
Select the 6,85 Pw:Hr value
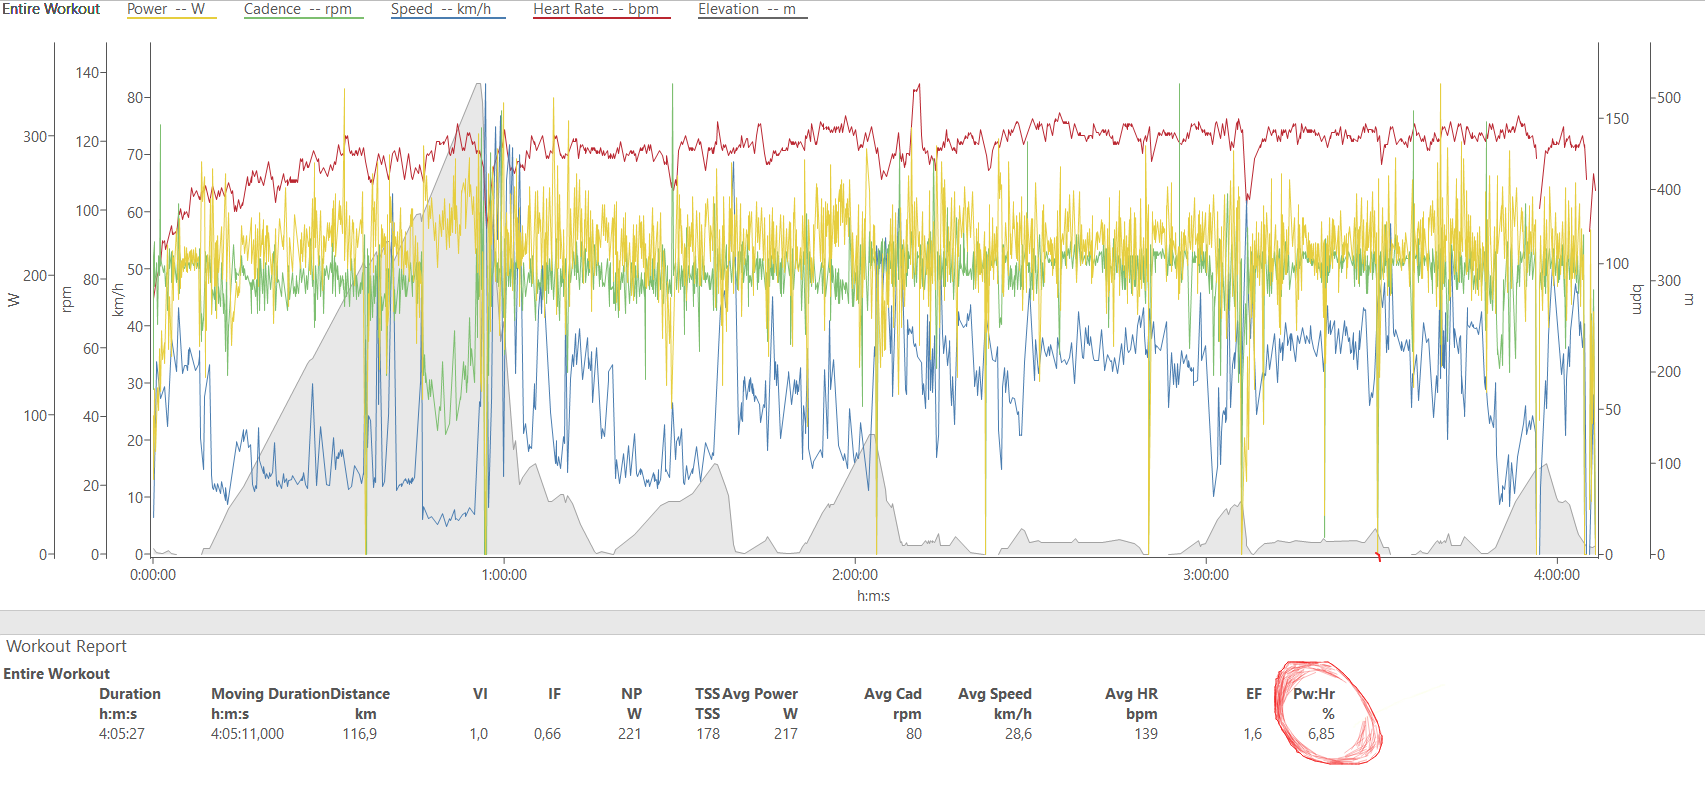point(1321,734)
